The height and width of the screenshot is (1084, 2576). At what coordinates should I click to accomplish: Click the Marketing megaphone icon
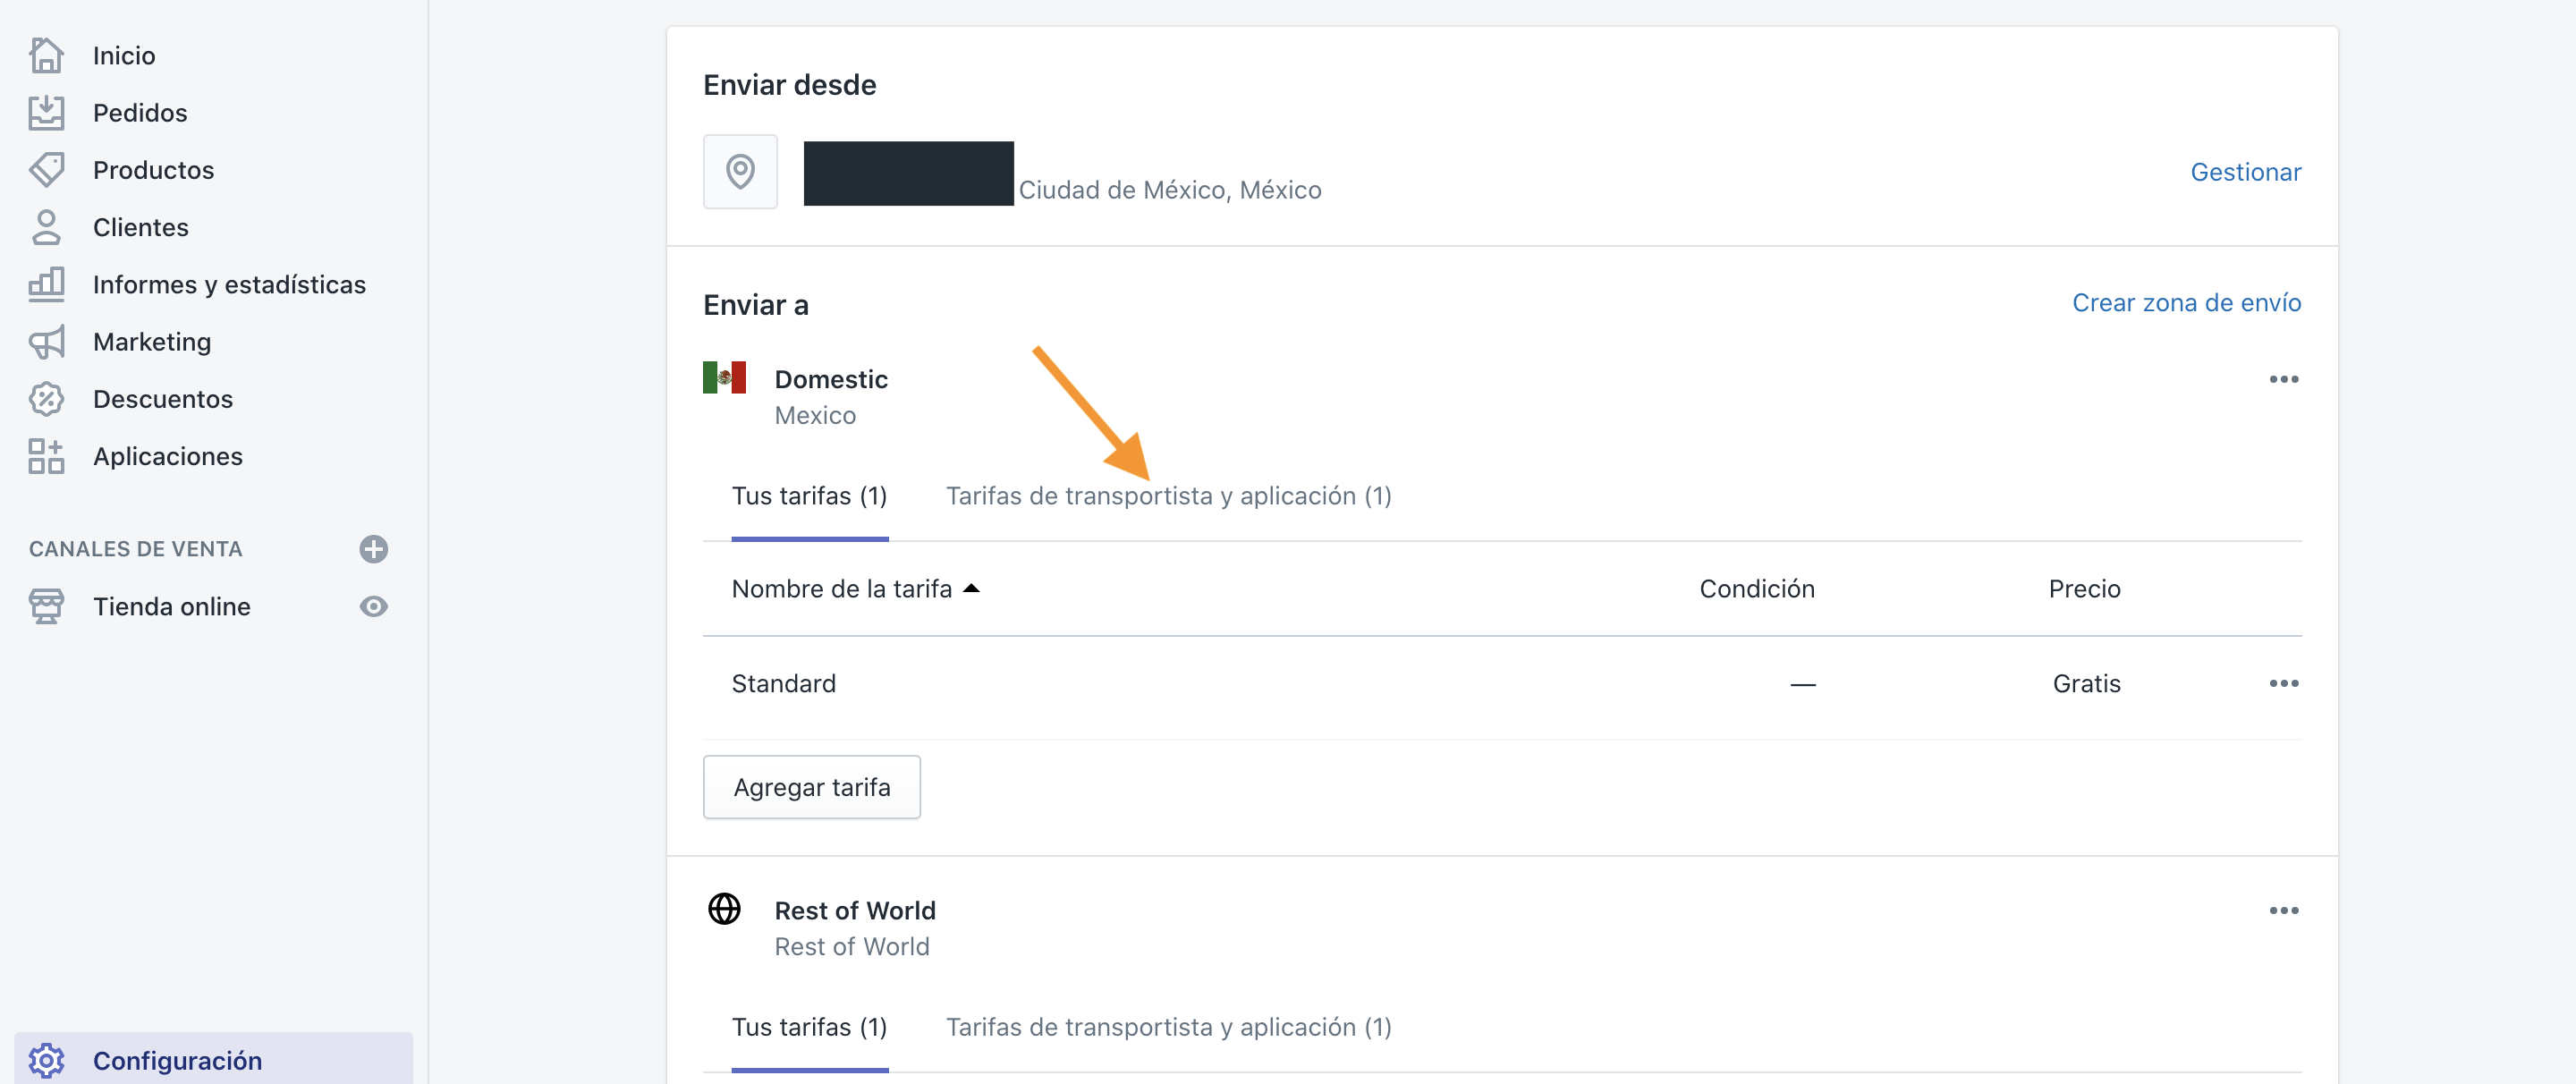pos(46,342)
